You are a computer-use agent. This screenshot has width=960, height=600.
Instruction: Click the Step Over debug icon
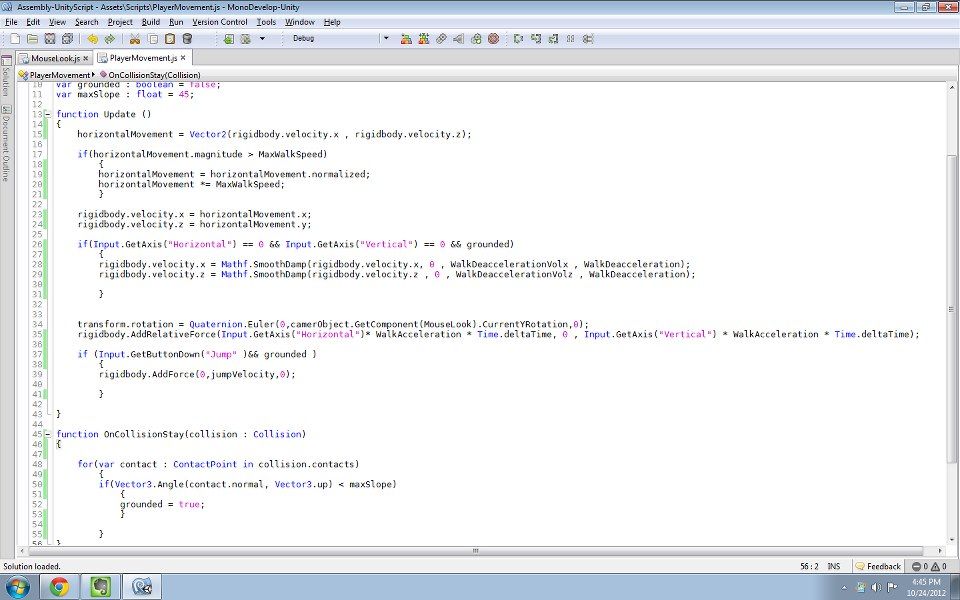pyautogui.click(x=519, y=39)
